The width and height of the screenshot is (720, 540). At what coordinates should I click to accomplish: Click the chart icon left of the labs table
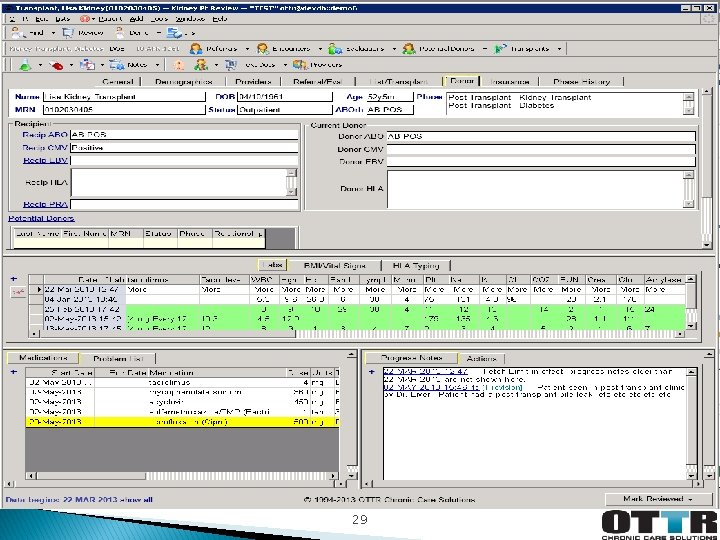17,292
